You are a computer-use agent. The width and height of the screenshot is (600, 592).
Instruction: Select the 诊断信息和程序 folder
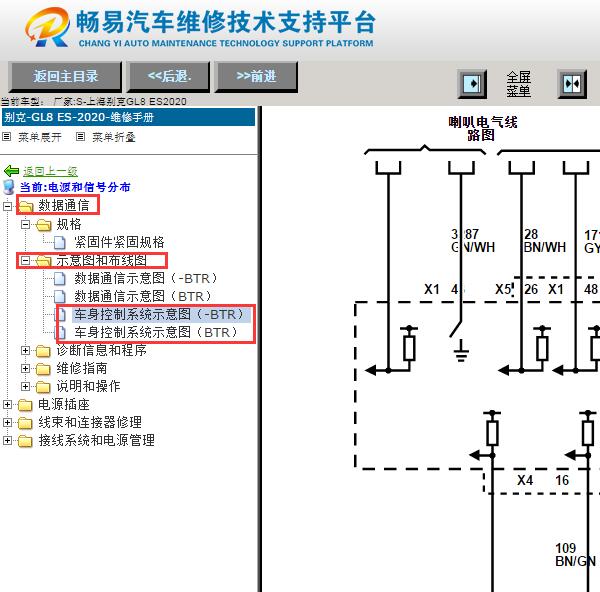[x=101, y=350]
